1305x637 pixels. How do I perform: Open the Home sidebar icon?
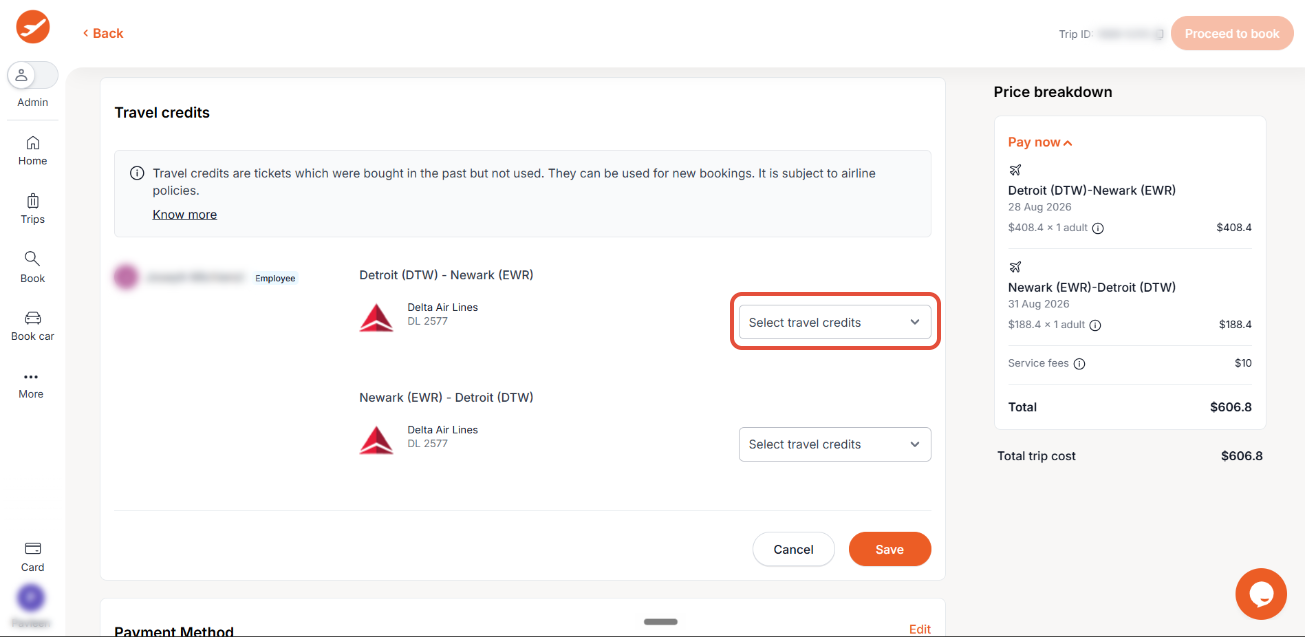pyautogui.click(x=33, y=142)
